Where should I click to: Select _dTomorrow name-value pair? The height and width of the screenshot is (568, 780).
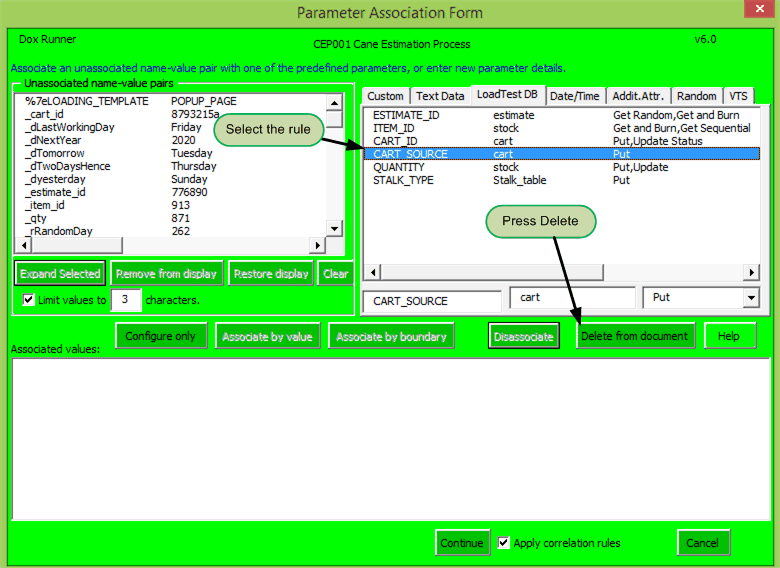click(x=172, y=153)
